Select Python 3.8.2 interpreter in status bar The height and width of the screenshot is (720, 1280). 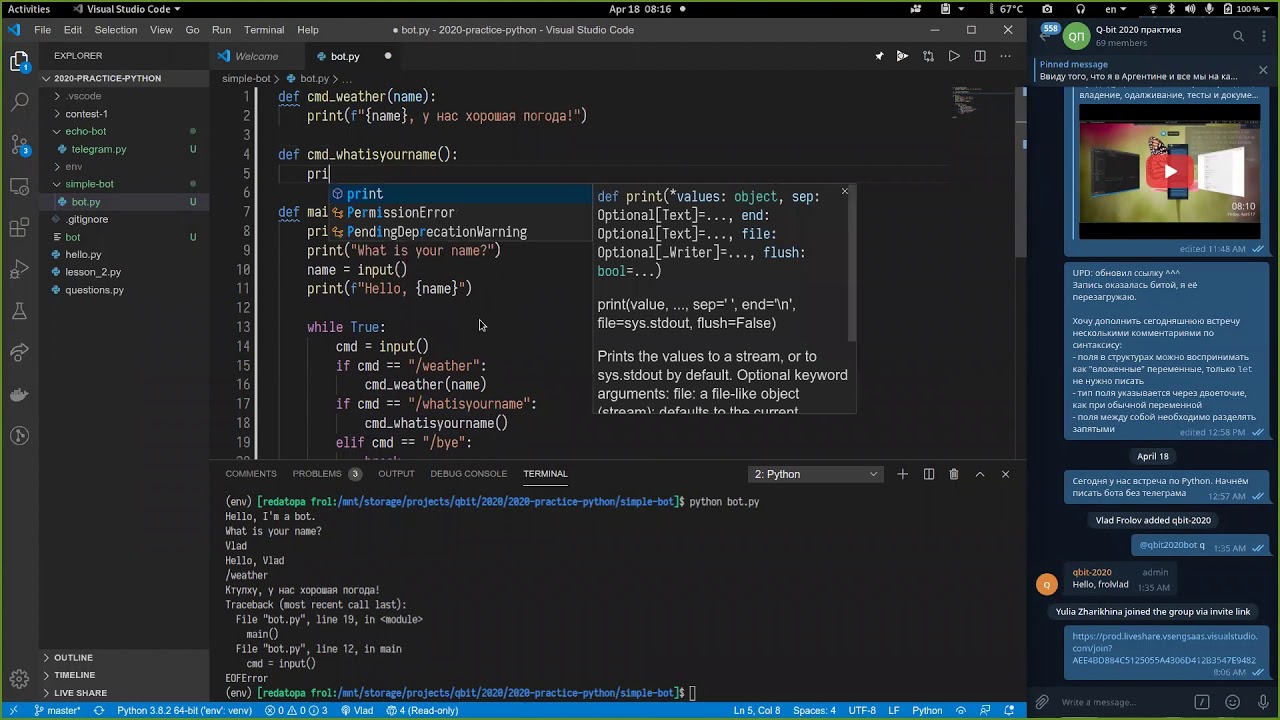click(x=184, y=711)
